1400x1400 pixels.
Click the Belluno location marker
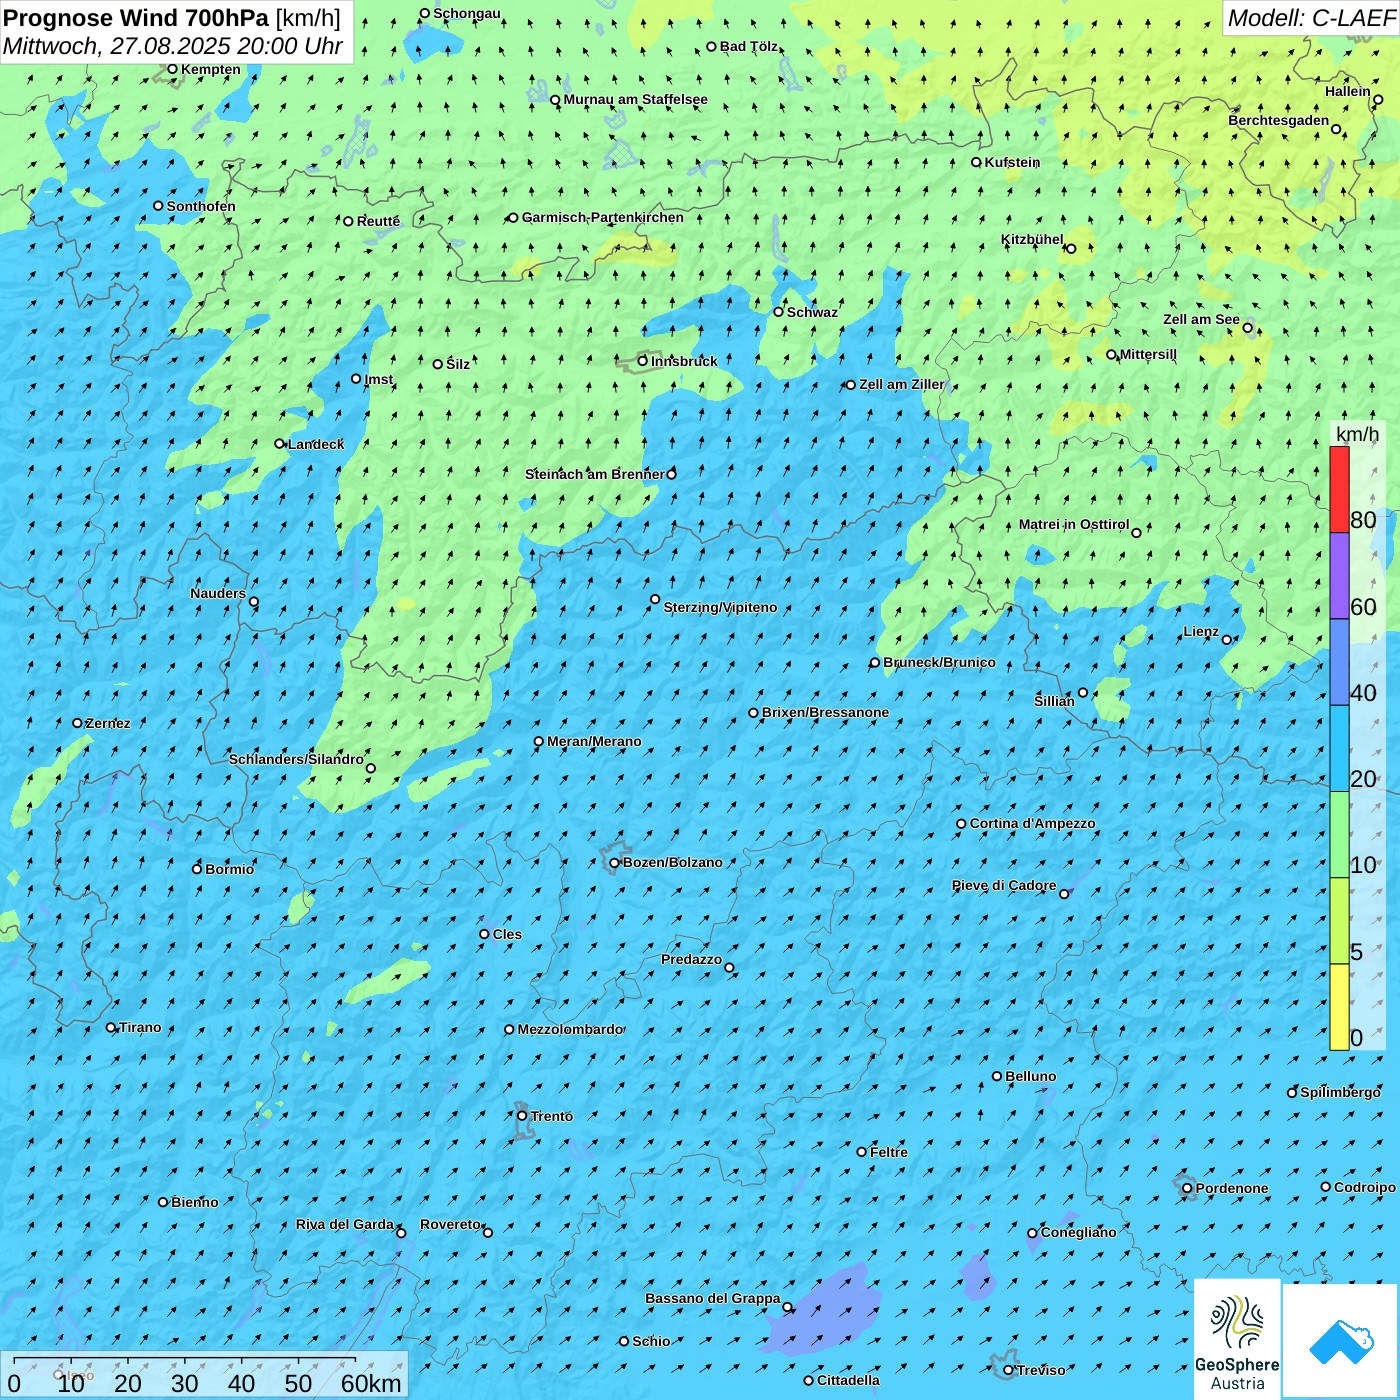coord(997,1076)
